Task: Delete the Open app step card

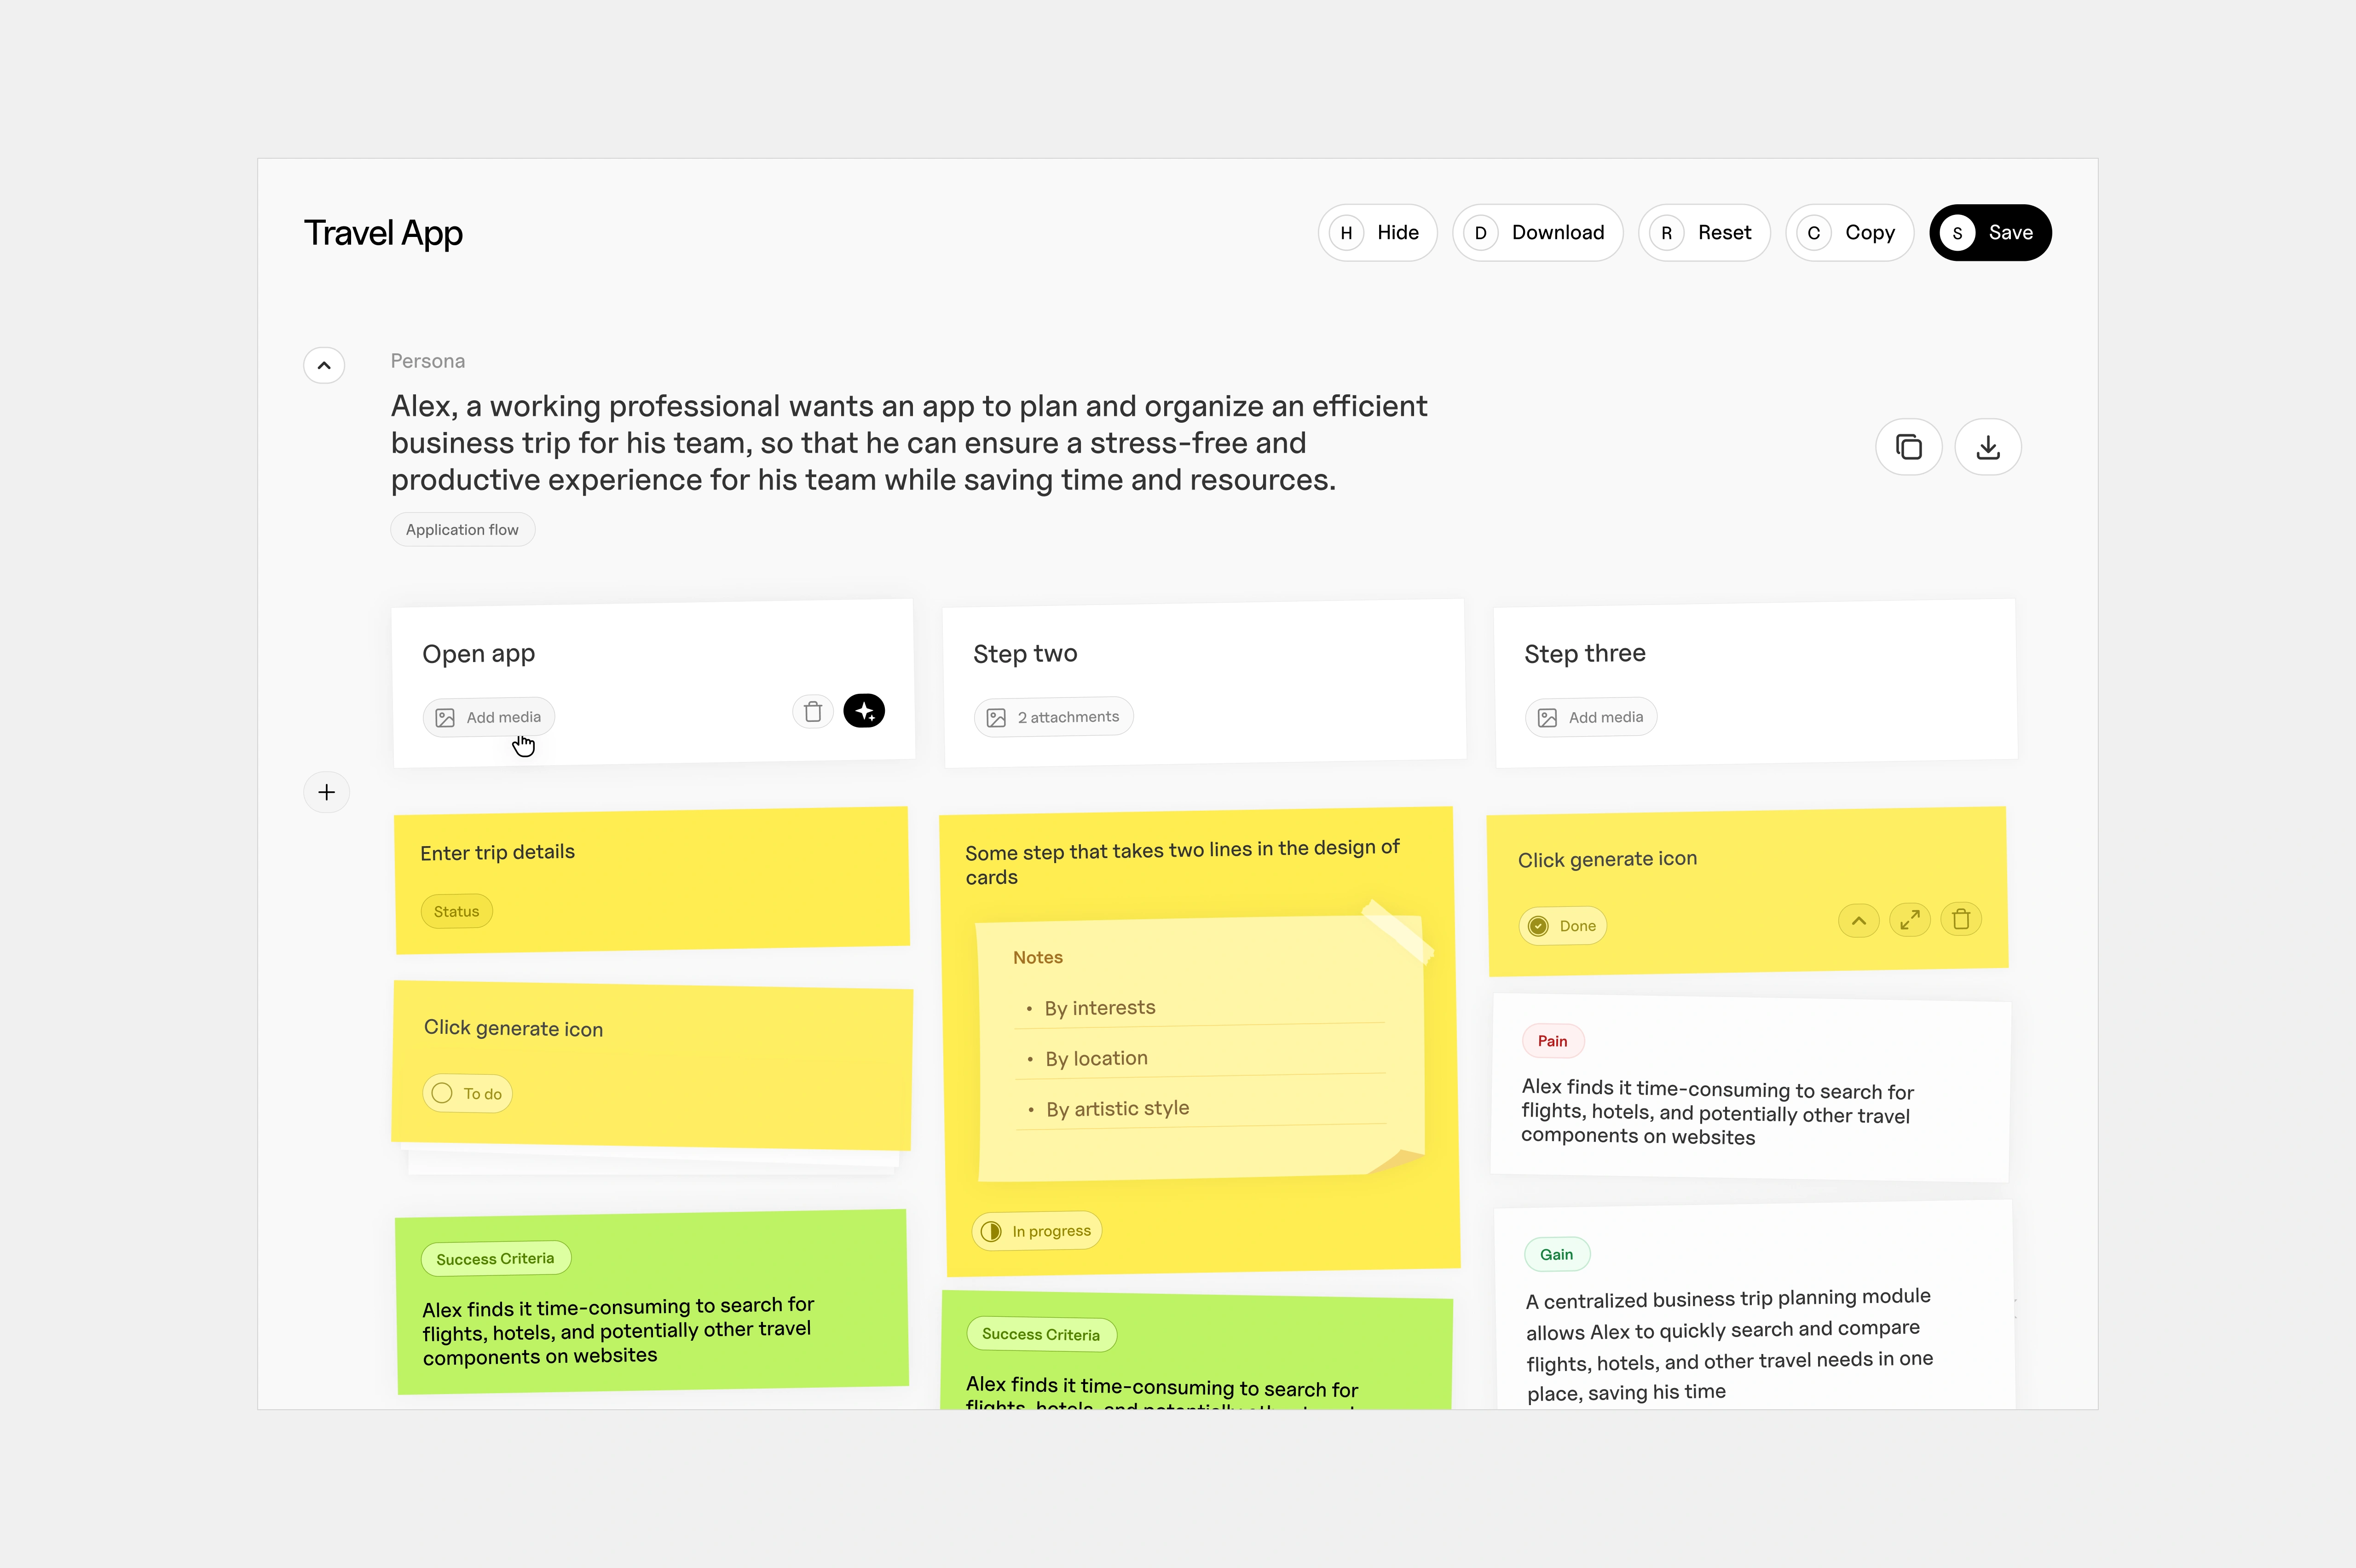Action: pos(813,711)
